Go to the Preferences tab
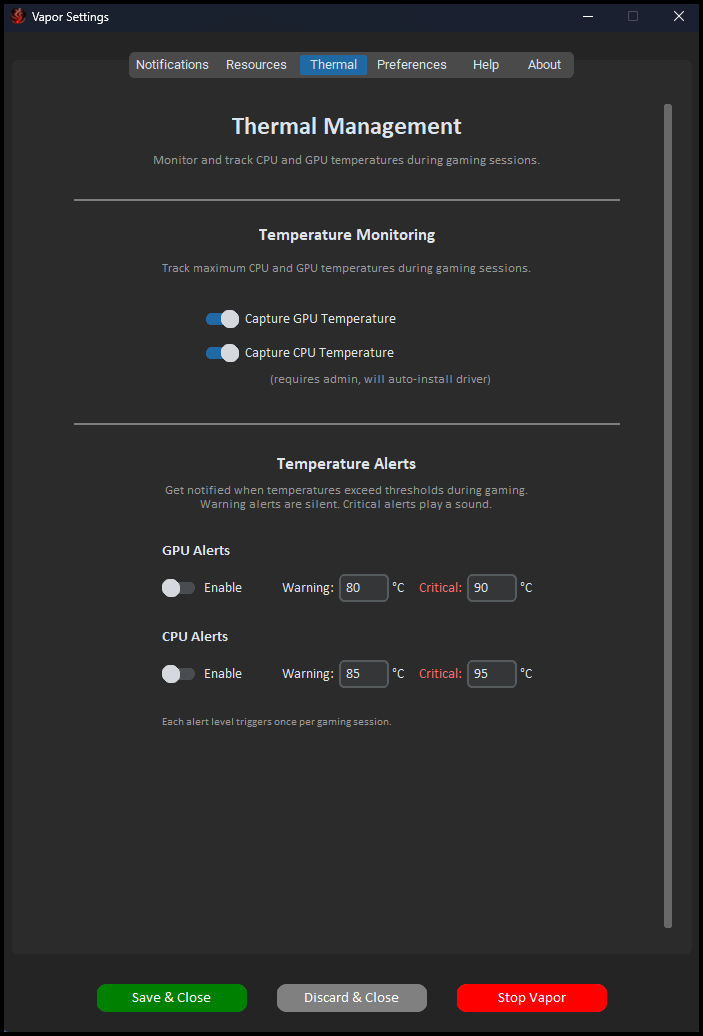The height and width of the screenshot is (1036, 703). pyautogui.click(x=412, y=65)
